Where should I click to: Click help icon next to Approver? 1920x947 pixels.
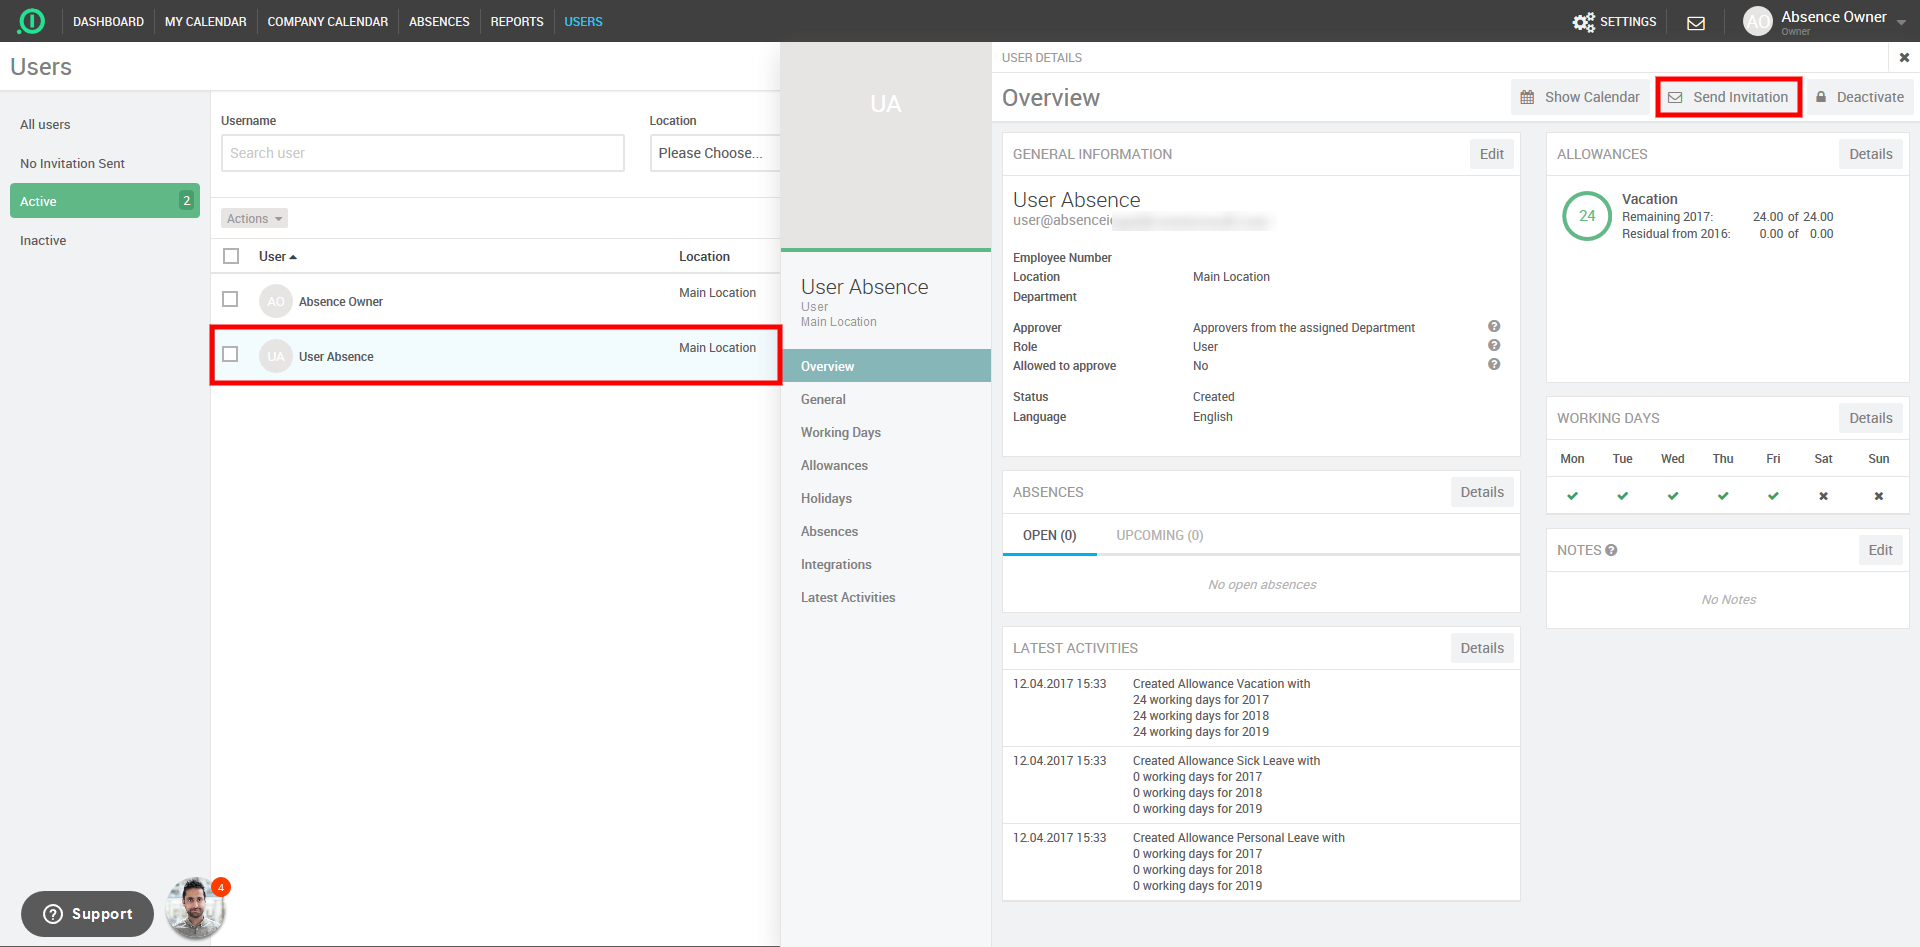[1494, 327]
